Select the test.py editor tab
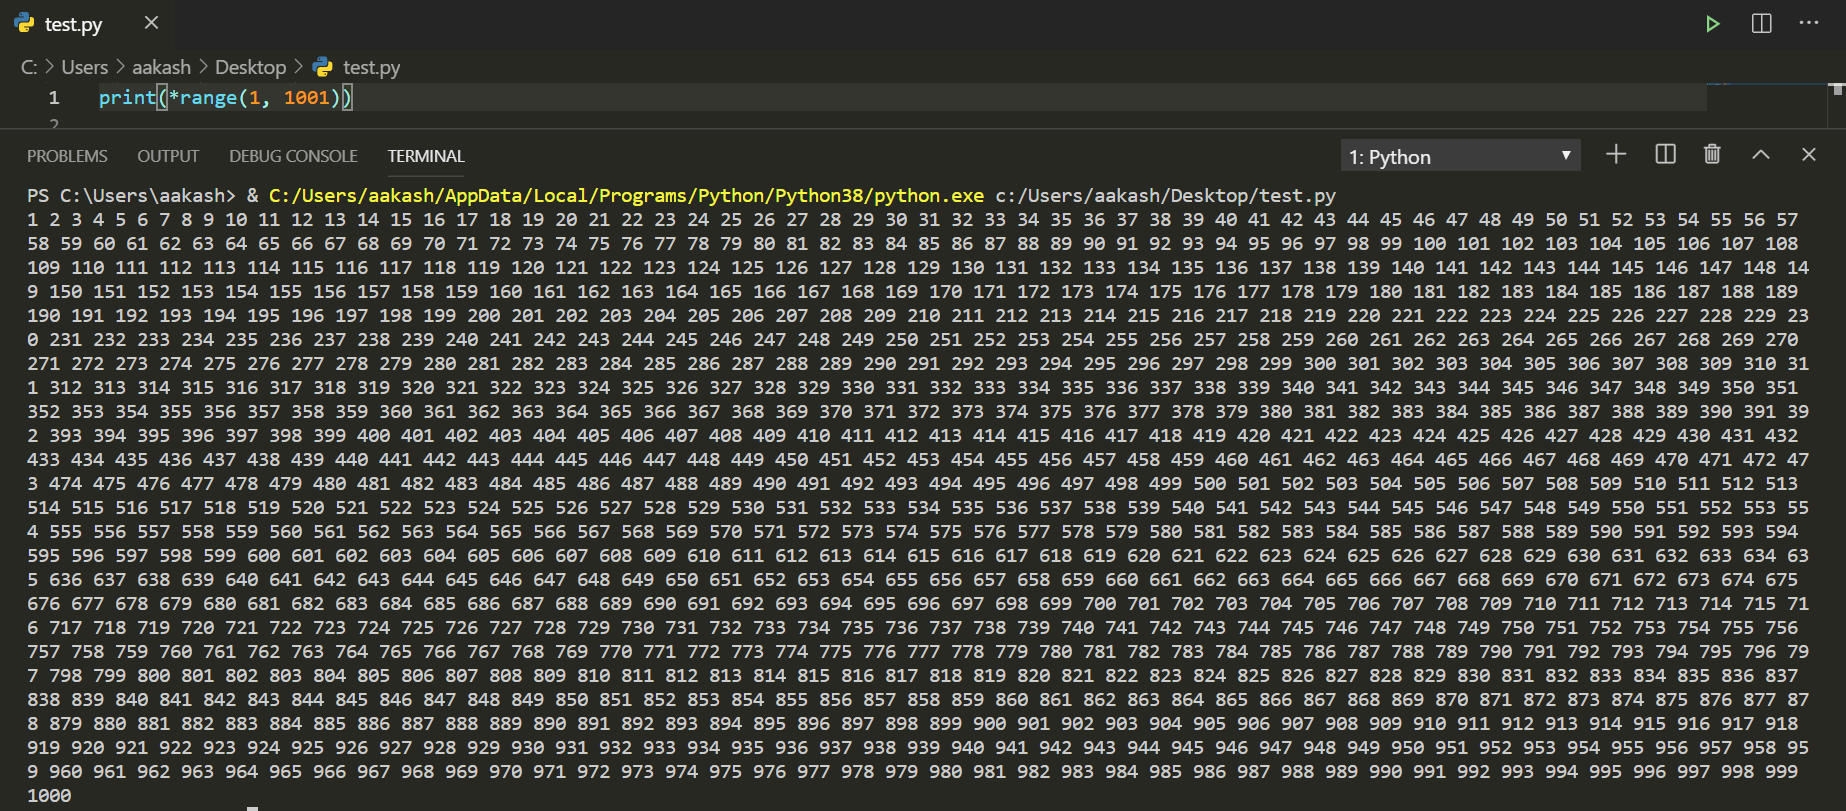 point(73,24)
